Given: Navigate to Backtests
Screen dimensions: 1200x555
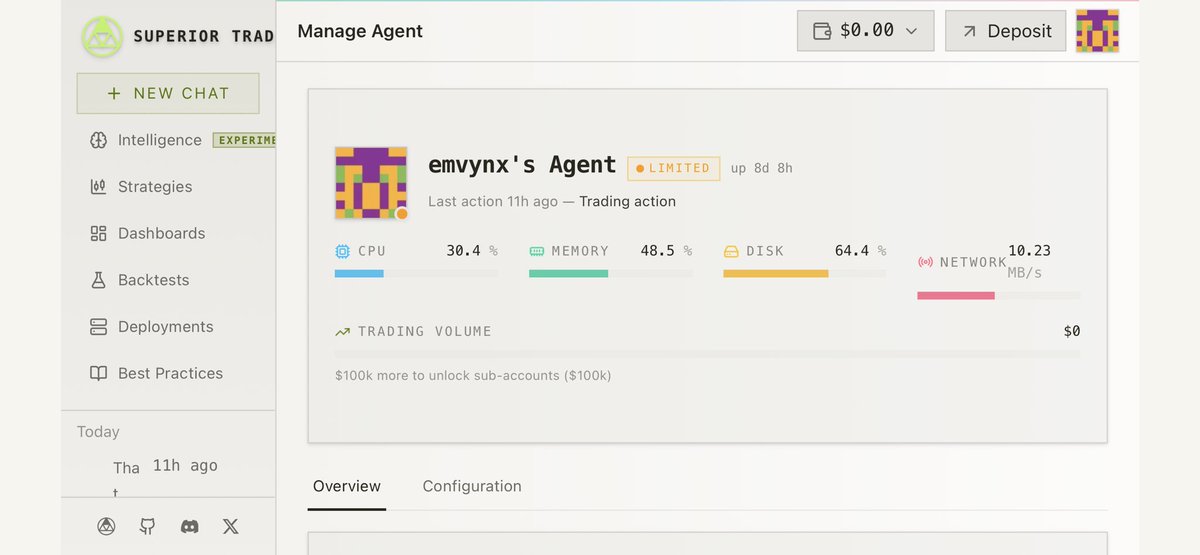Looking at the screenshot, I should click(x=153, y=280).
